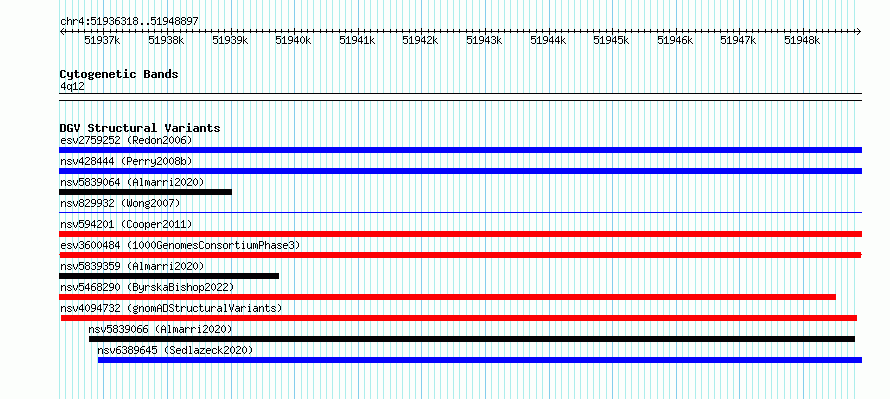The width and height of the screenshot is (890, 399).
Task: Click the 51940k ruler tick label
Action: (x=293, y=40)
